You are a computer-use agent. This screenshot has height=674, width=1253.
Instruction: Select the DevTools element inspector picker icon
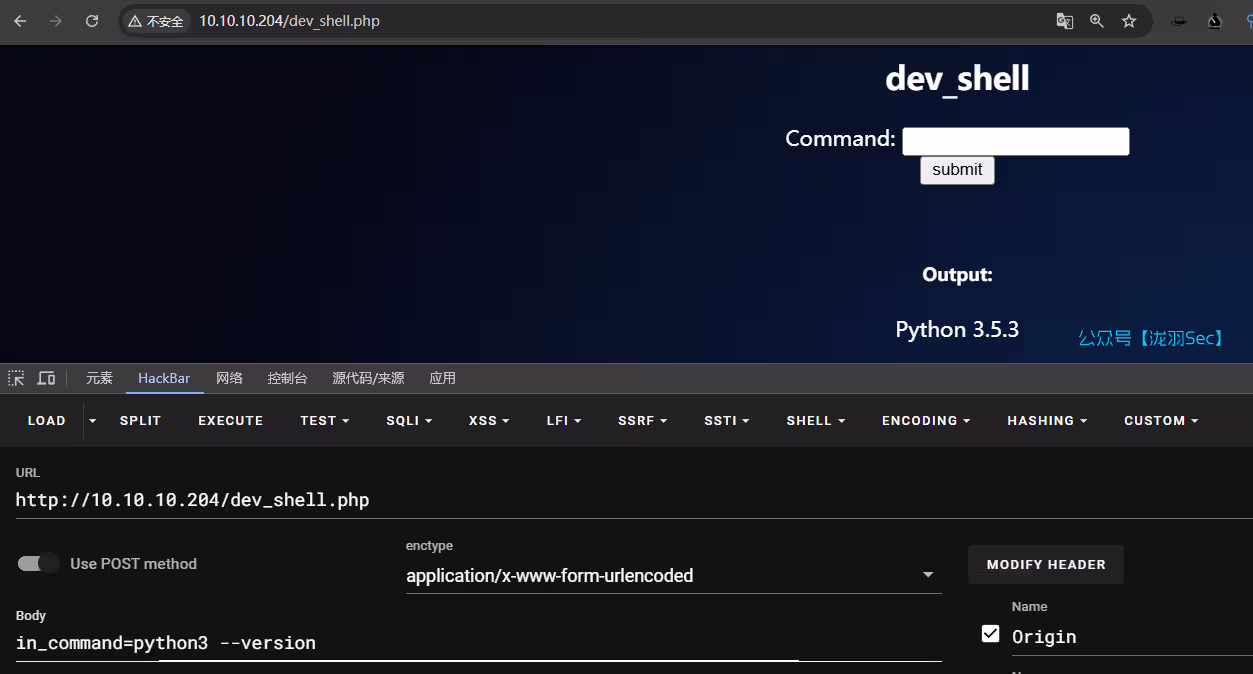(x=16, y=378)
